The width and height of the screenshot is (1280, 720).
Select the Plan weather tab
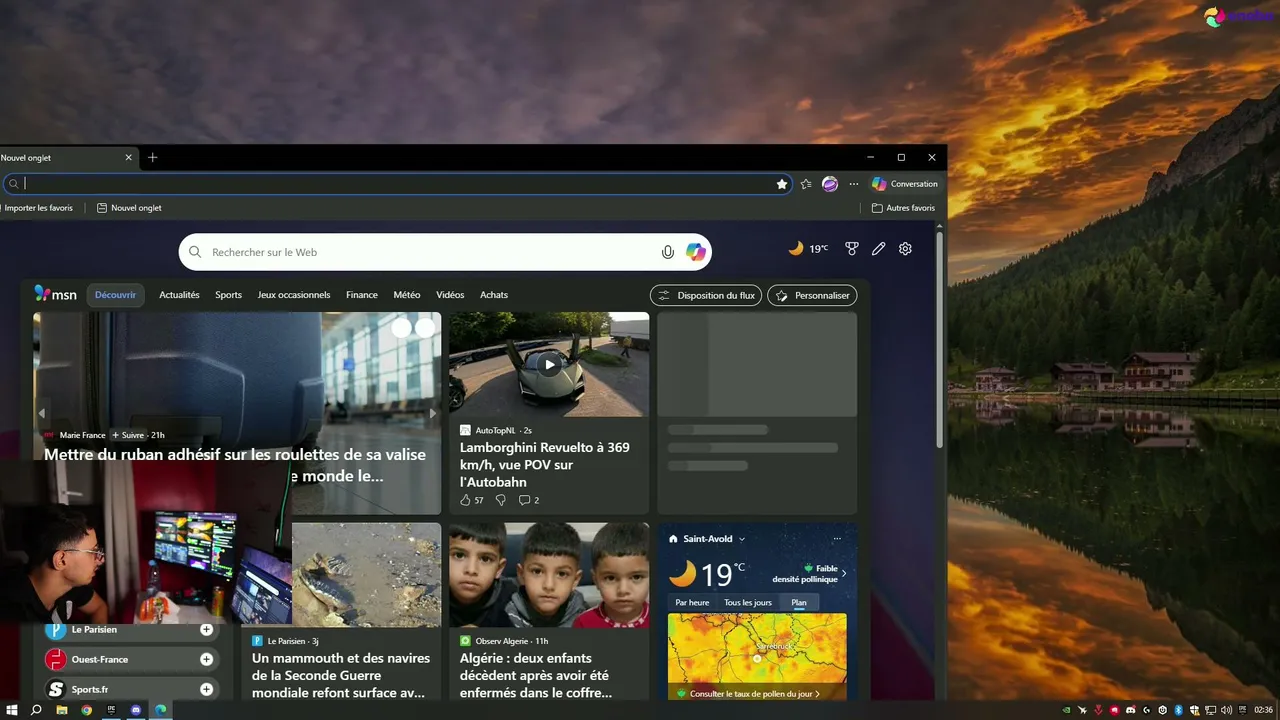(x=799, y=603)
